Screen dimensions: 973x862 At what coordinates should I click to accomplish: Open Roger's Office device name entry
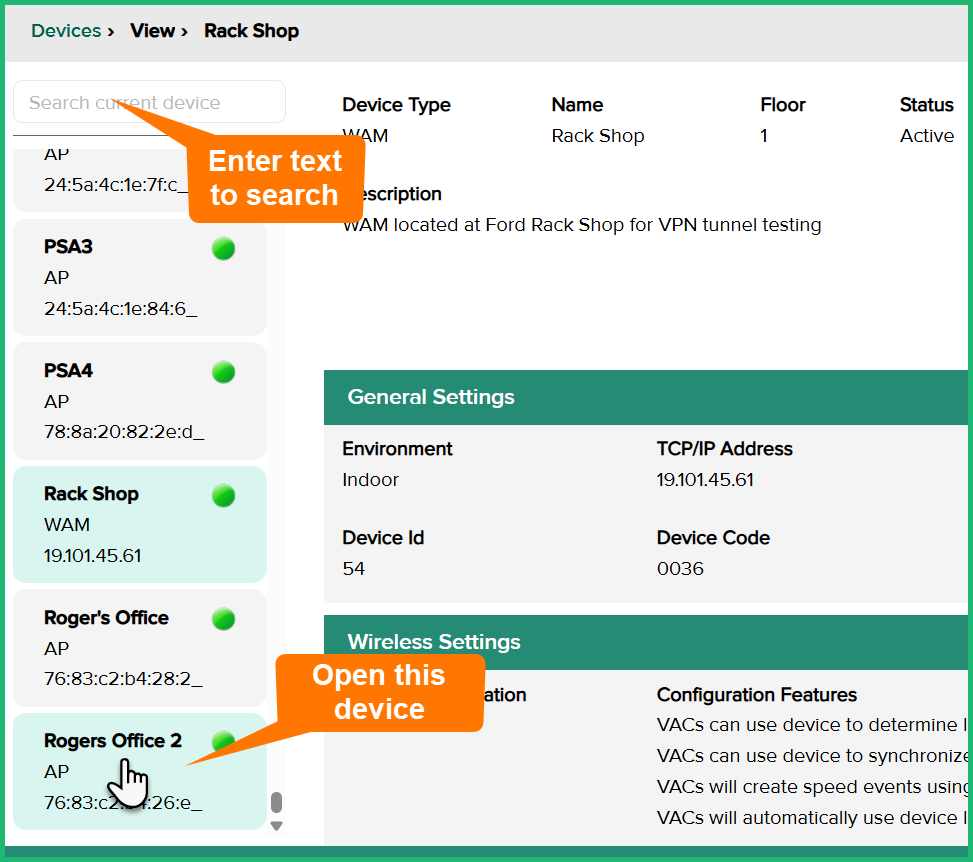106,618
